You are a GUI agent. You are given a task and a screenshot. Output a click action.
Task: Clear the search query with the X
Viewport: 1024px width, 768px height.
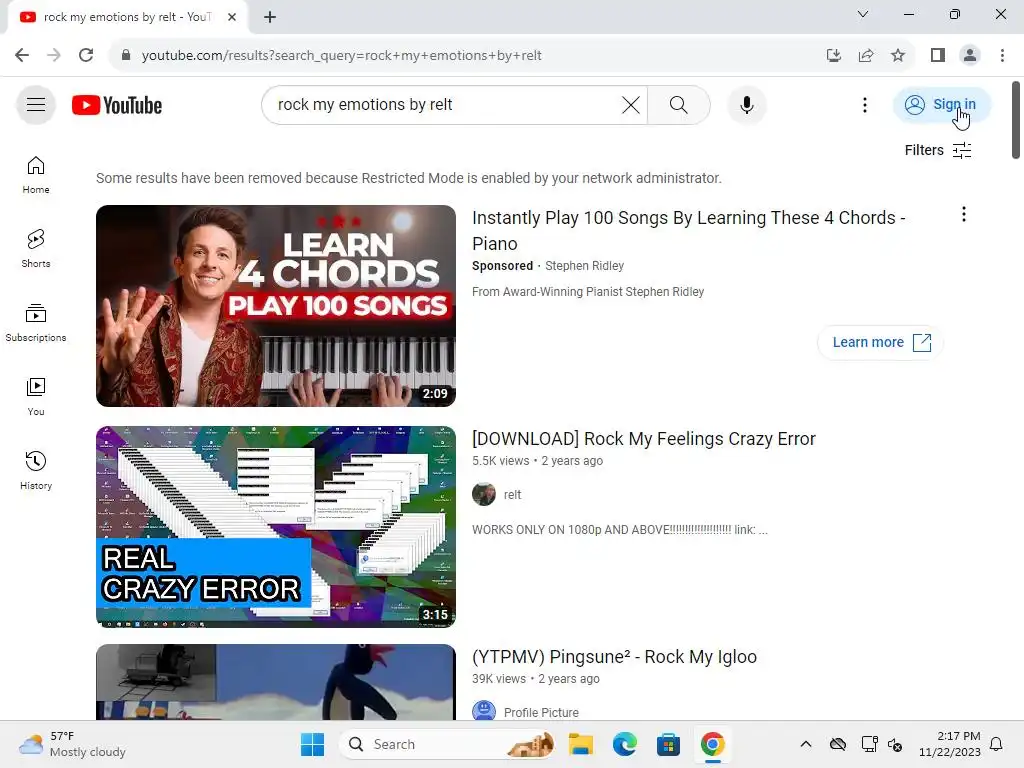pos(630,104)
